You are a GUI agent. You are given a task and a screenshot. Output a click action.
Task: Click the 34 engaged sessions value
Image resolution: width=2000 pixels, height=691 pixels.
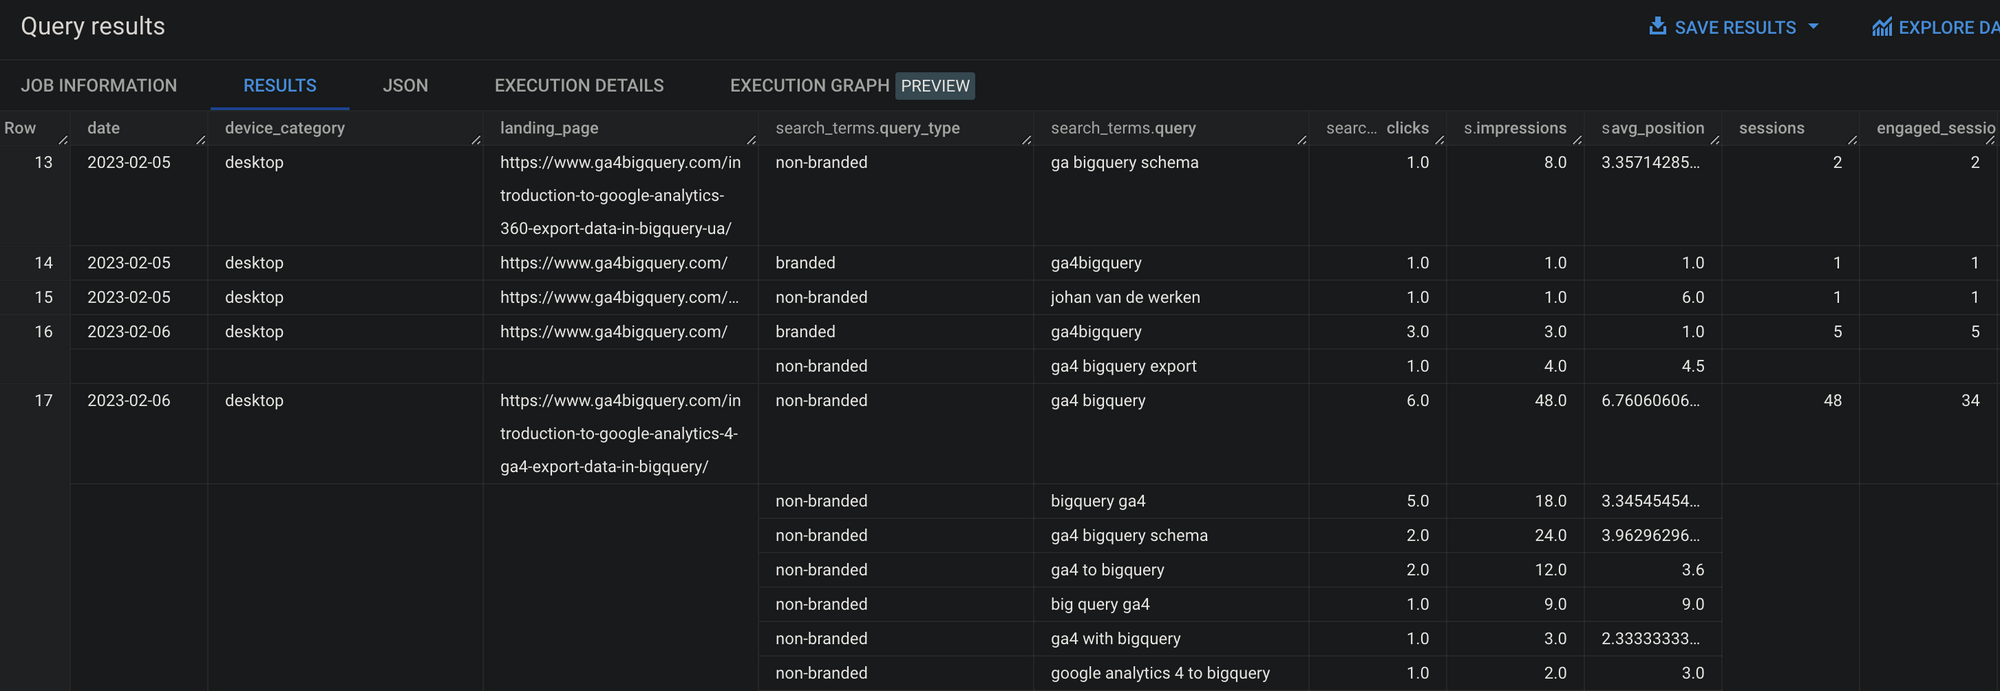click(1970, 400)
